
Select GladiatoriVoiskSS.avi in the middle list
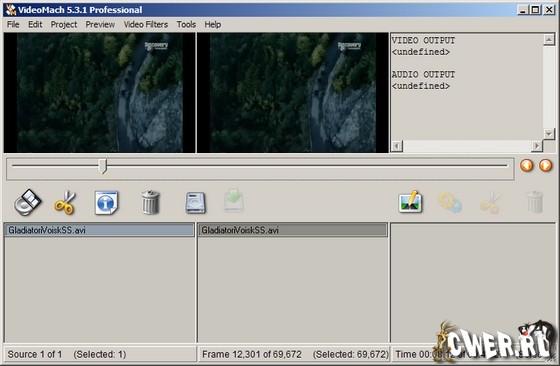[292, 230]
